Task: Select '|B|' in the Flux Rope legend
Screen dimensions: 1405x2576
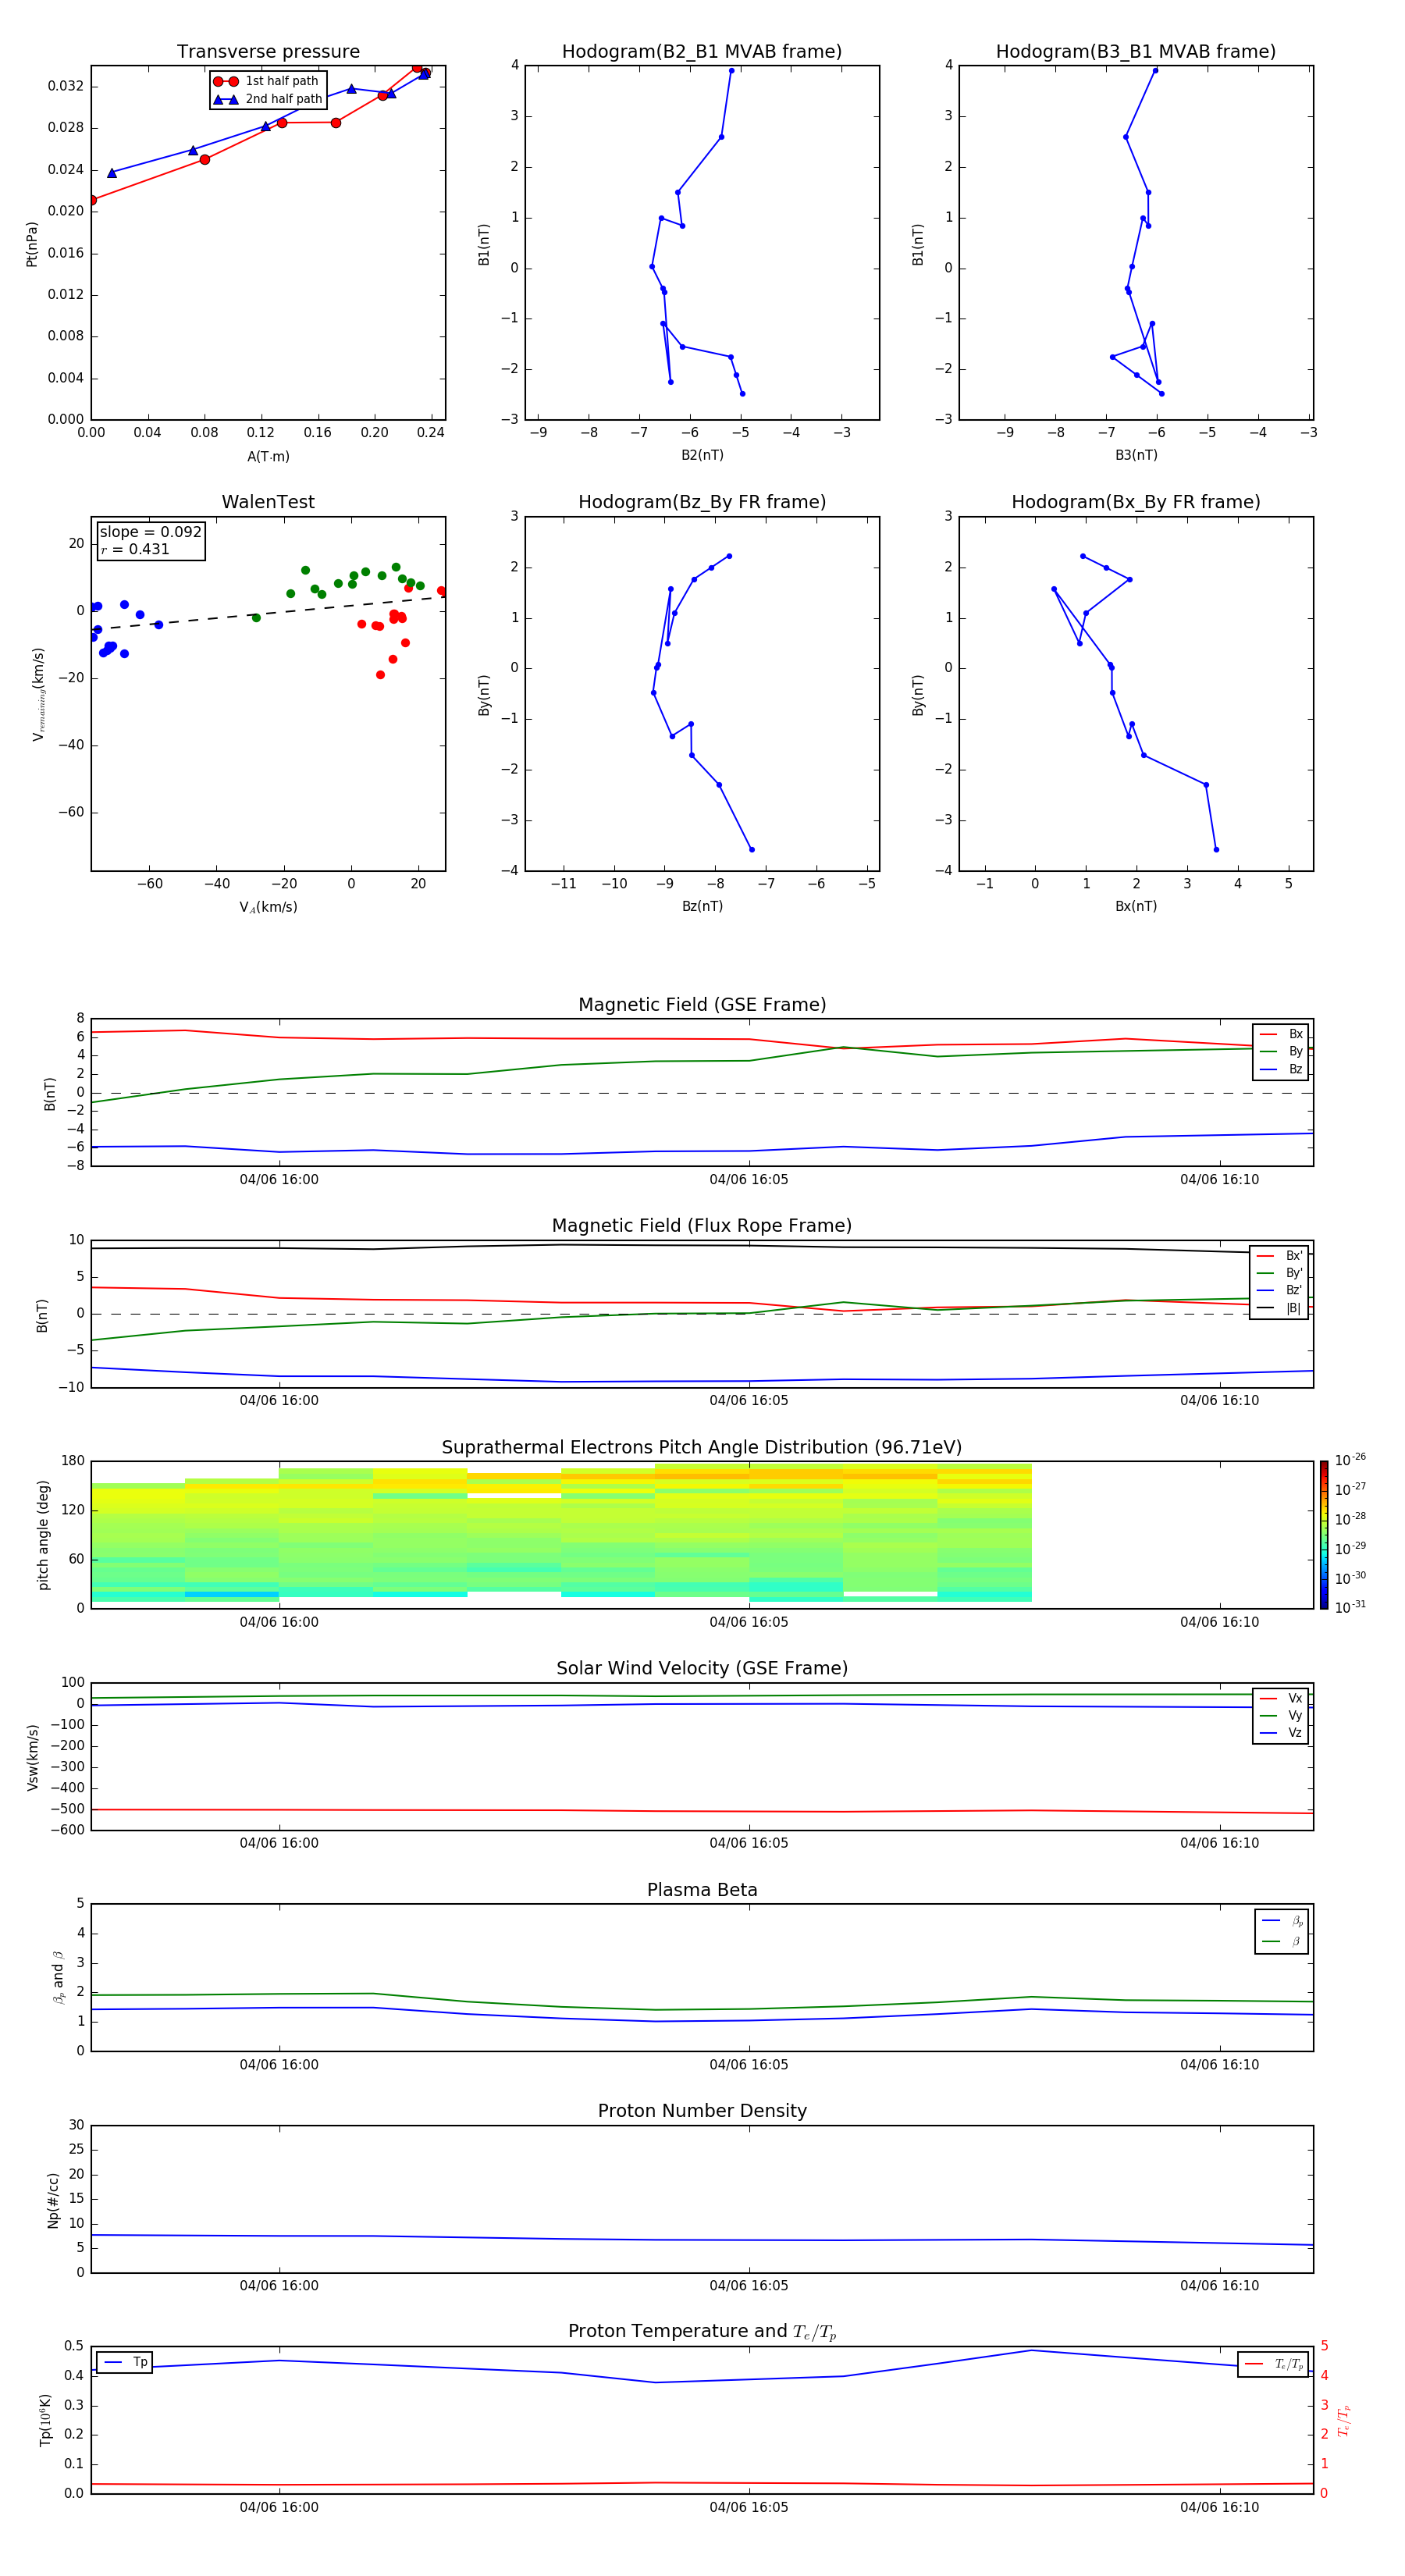Action: [x=1280, y=1308]
